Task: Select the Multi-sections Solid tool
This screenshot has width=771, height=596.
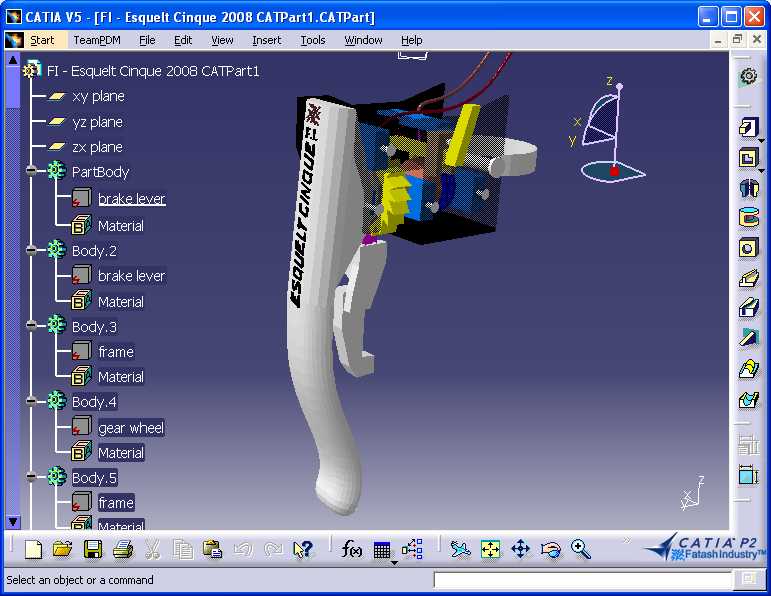Action: point(748,369)
